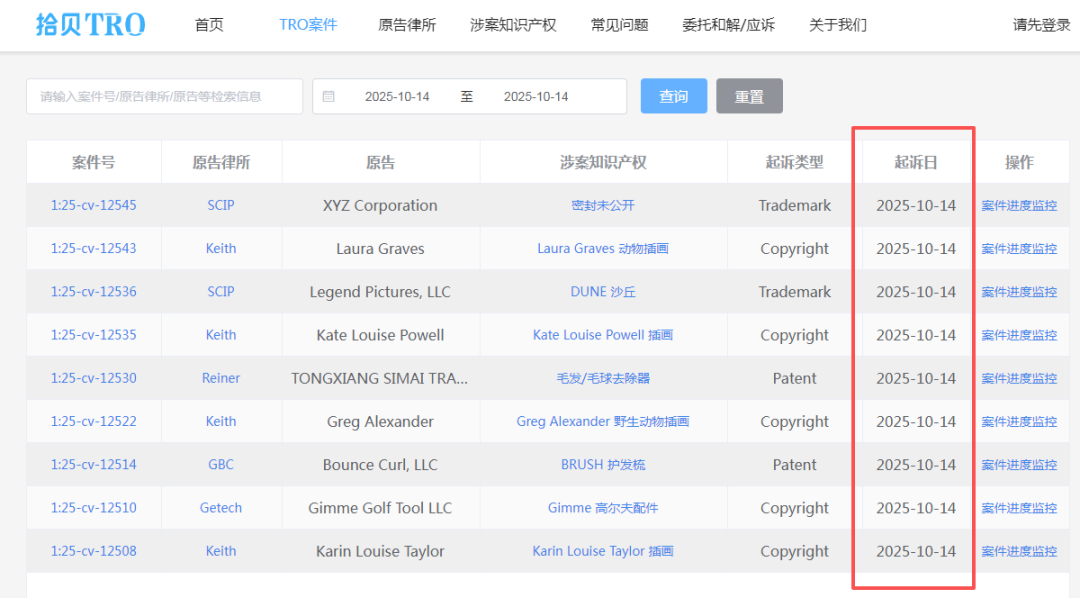Screen dimensions: 1080x598
Task: Click the 起诉日 column header
Action: click(x=916, y=162)
